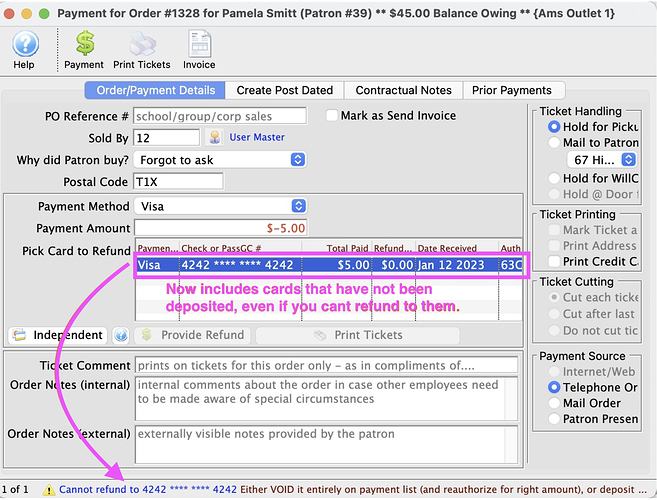
Task: Enable the Print Credit Card checkbox
Action: point(554,261)
